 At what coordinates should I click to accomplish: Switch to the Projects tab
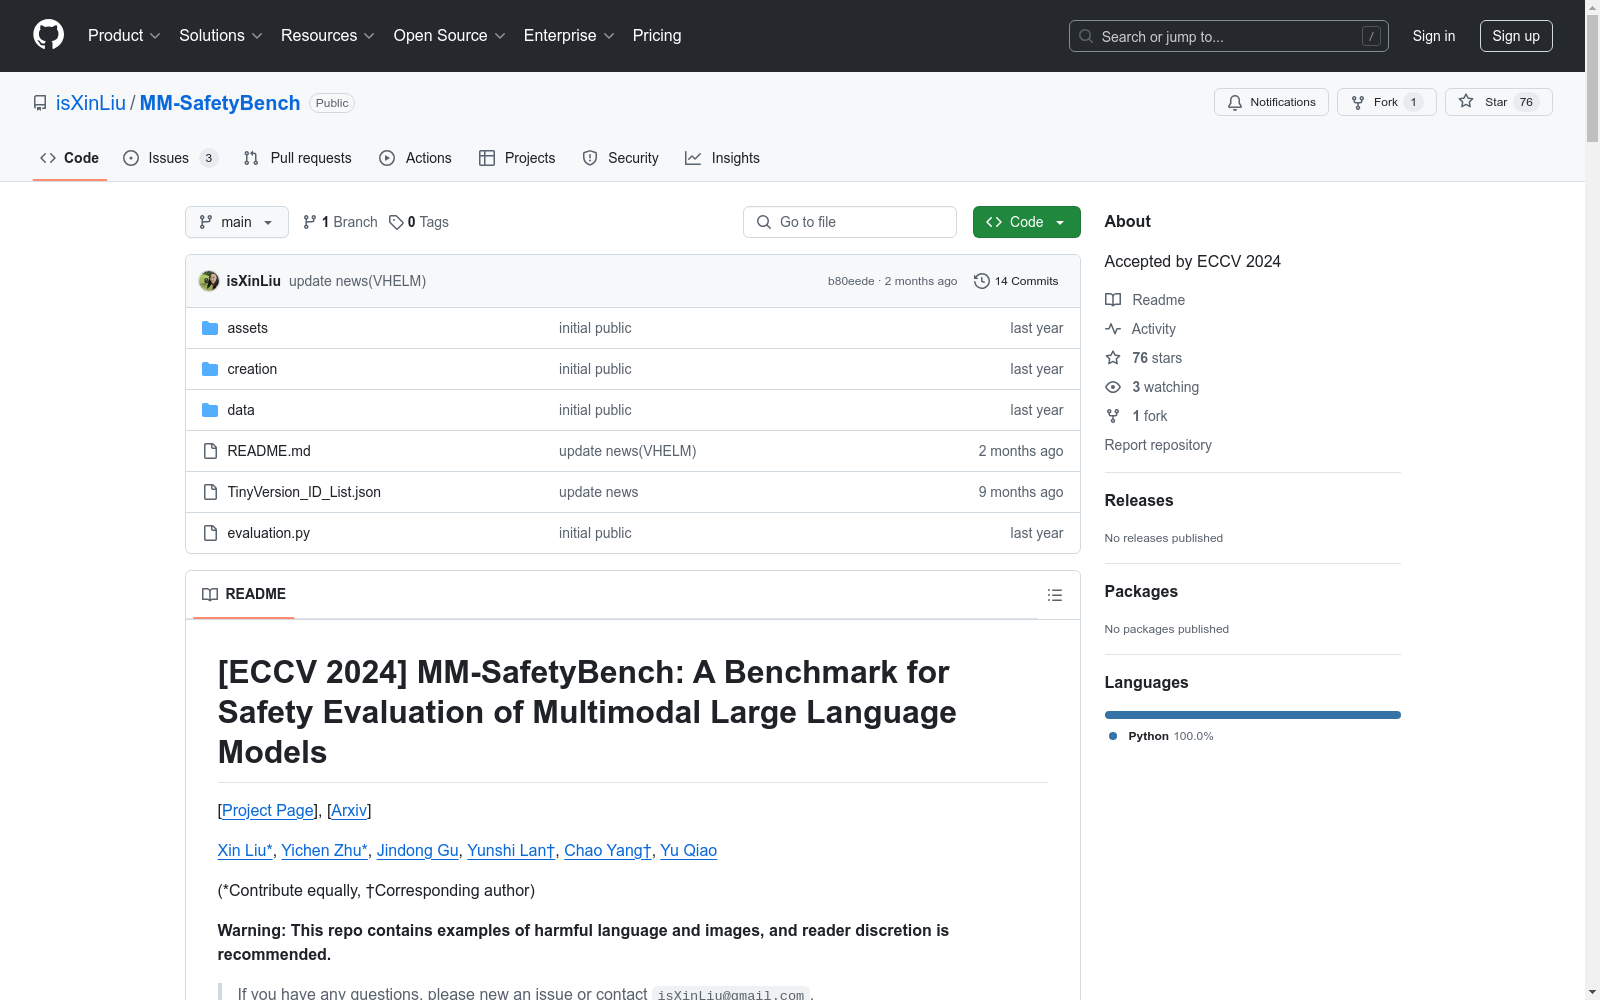click(517, 158)
